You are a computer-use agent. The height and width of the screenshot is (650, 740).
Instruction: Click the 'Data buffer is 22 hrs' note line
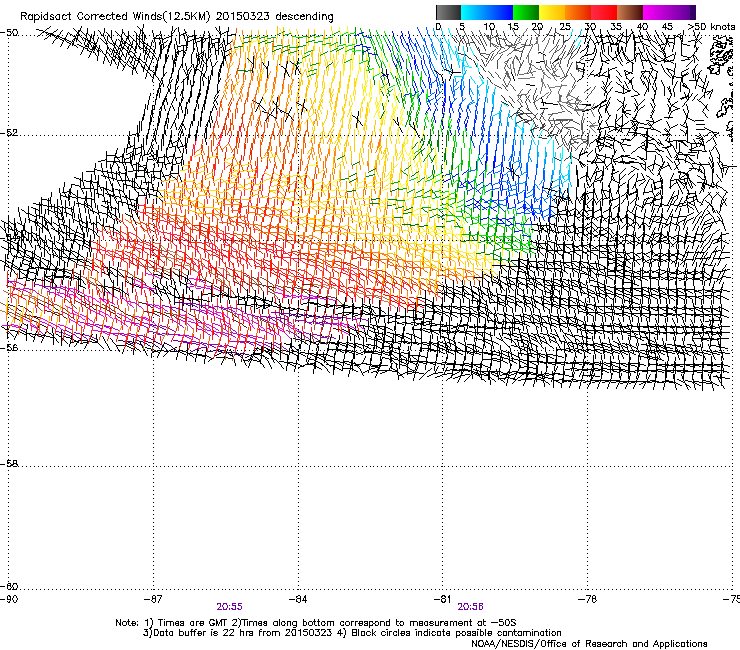(352, 633)
